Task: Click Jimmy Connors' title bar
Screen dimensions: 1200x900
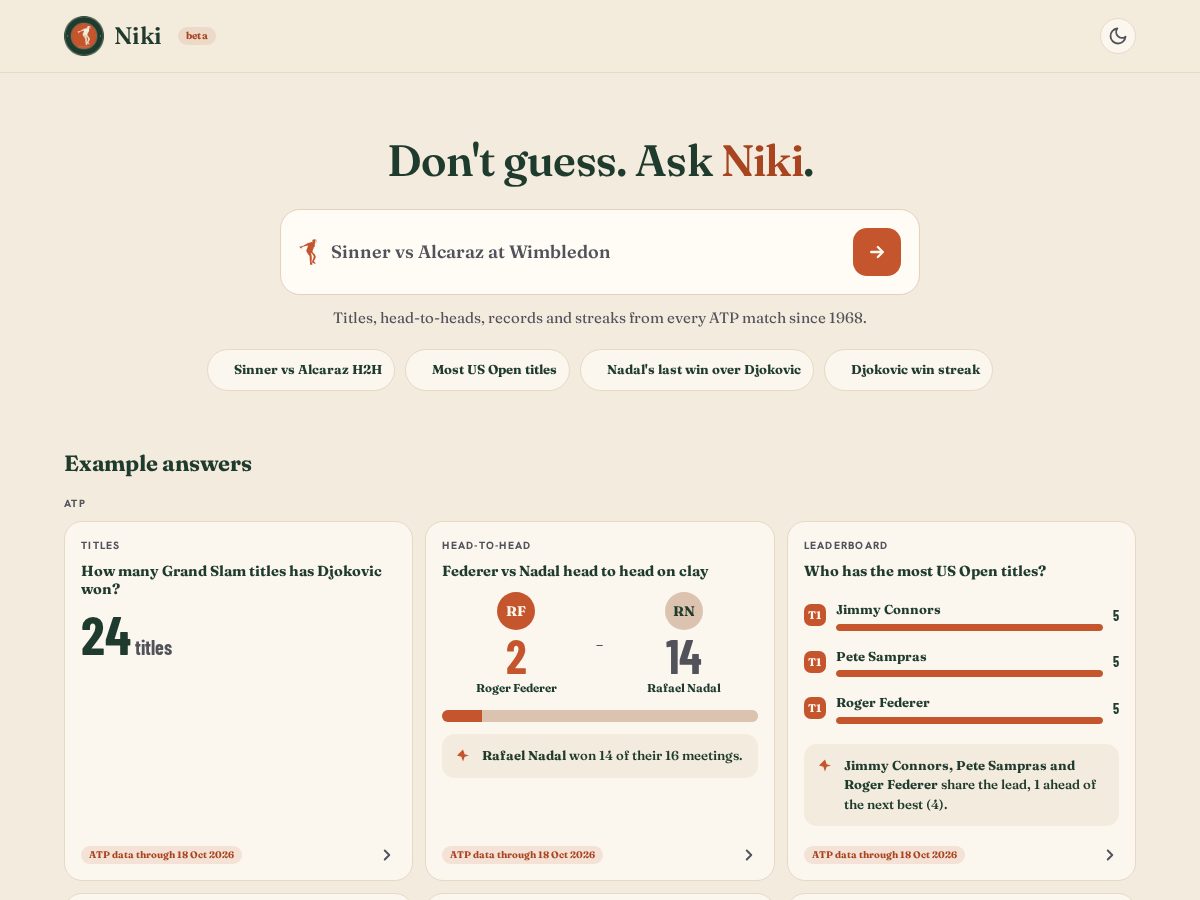Action: click(969, 627)
